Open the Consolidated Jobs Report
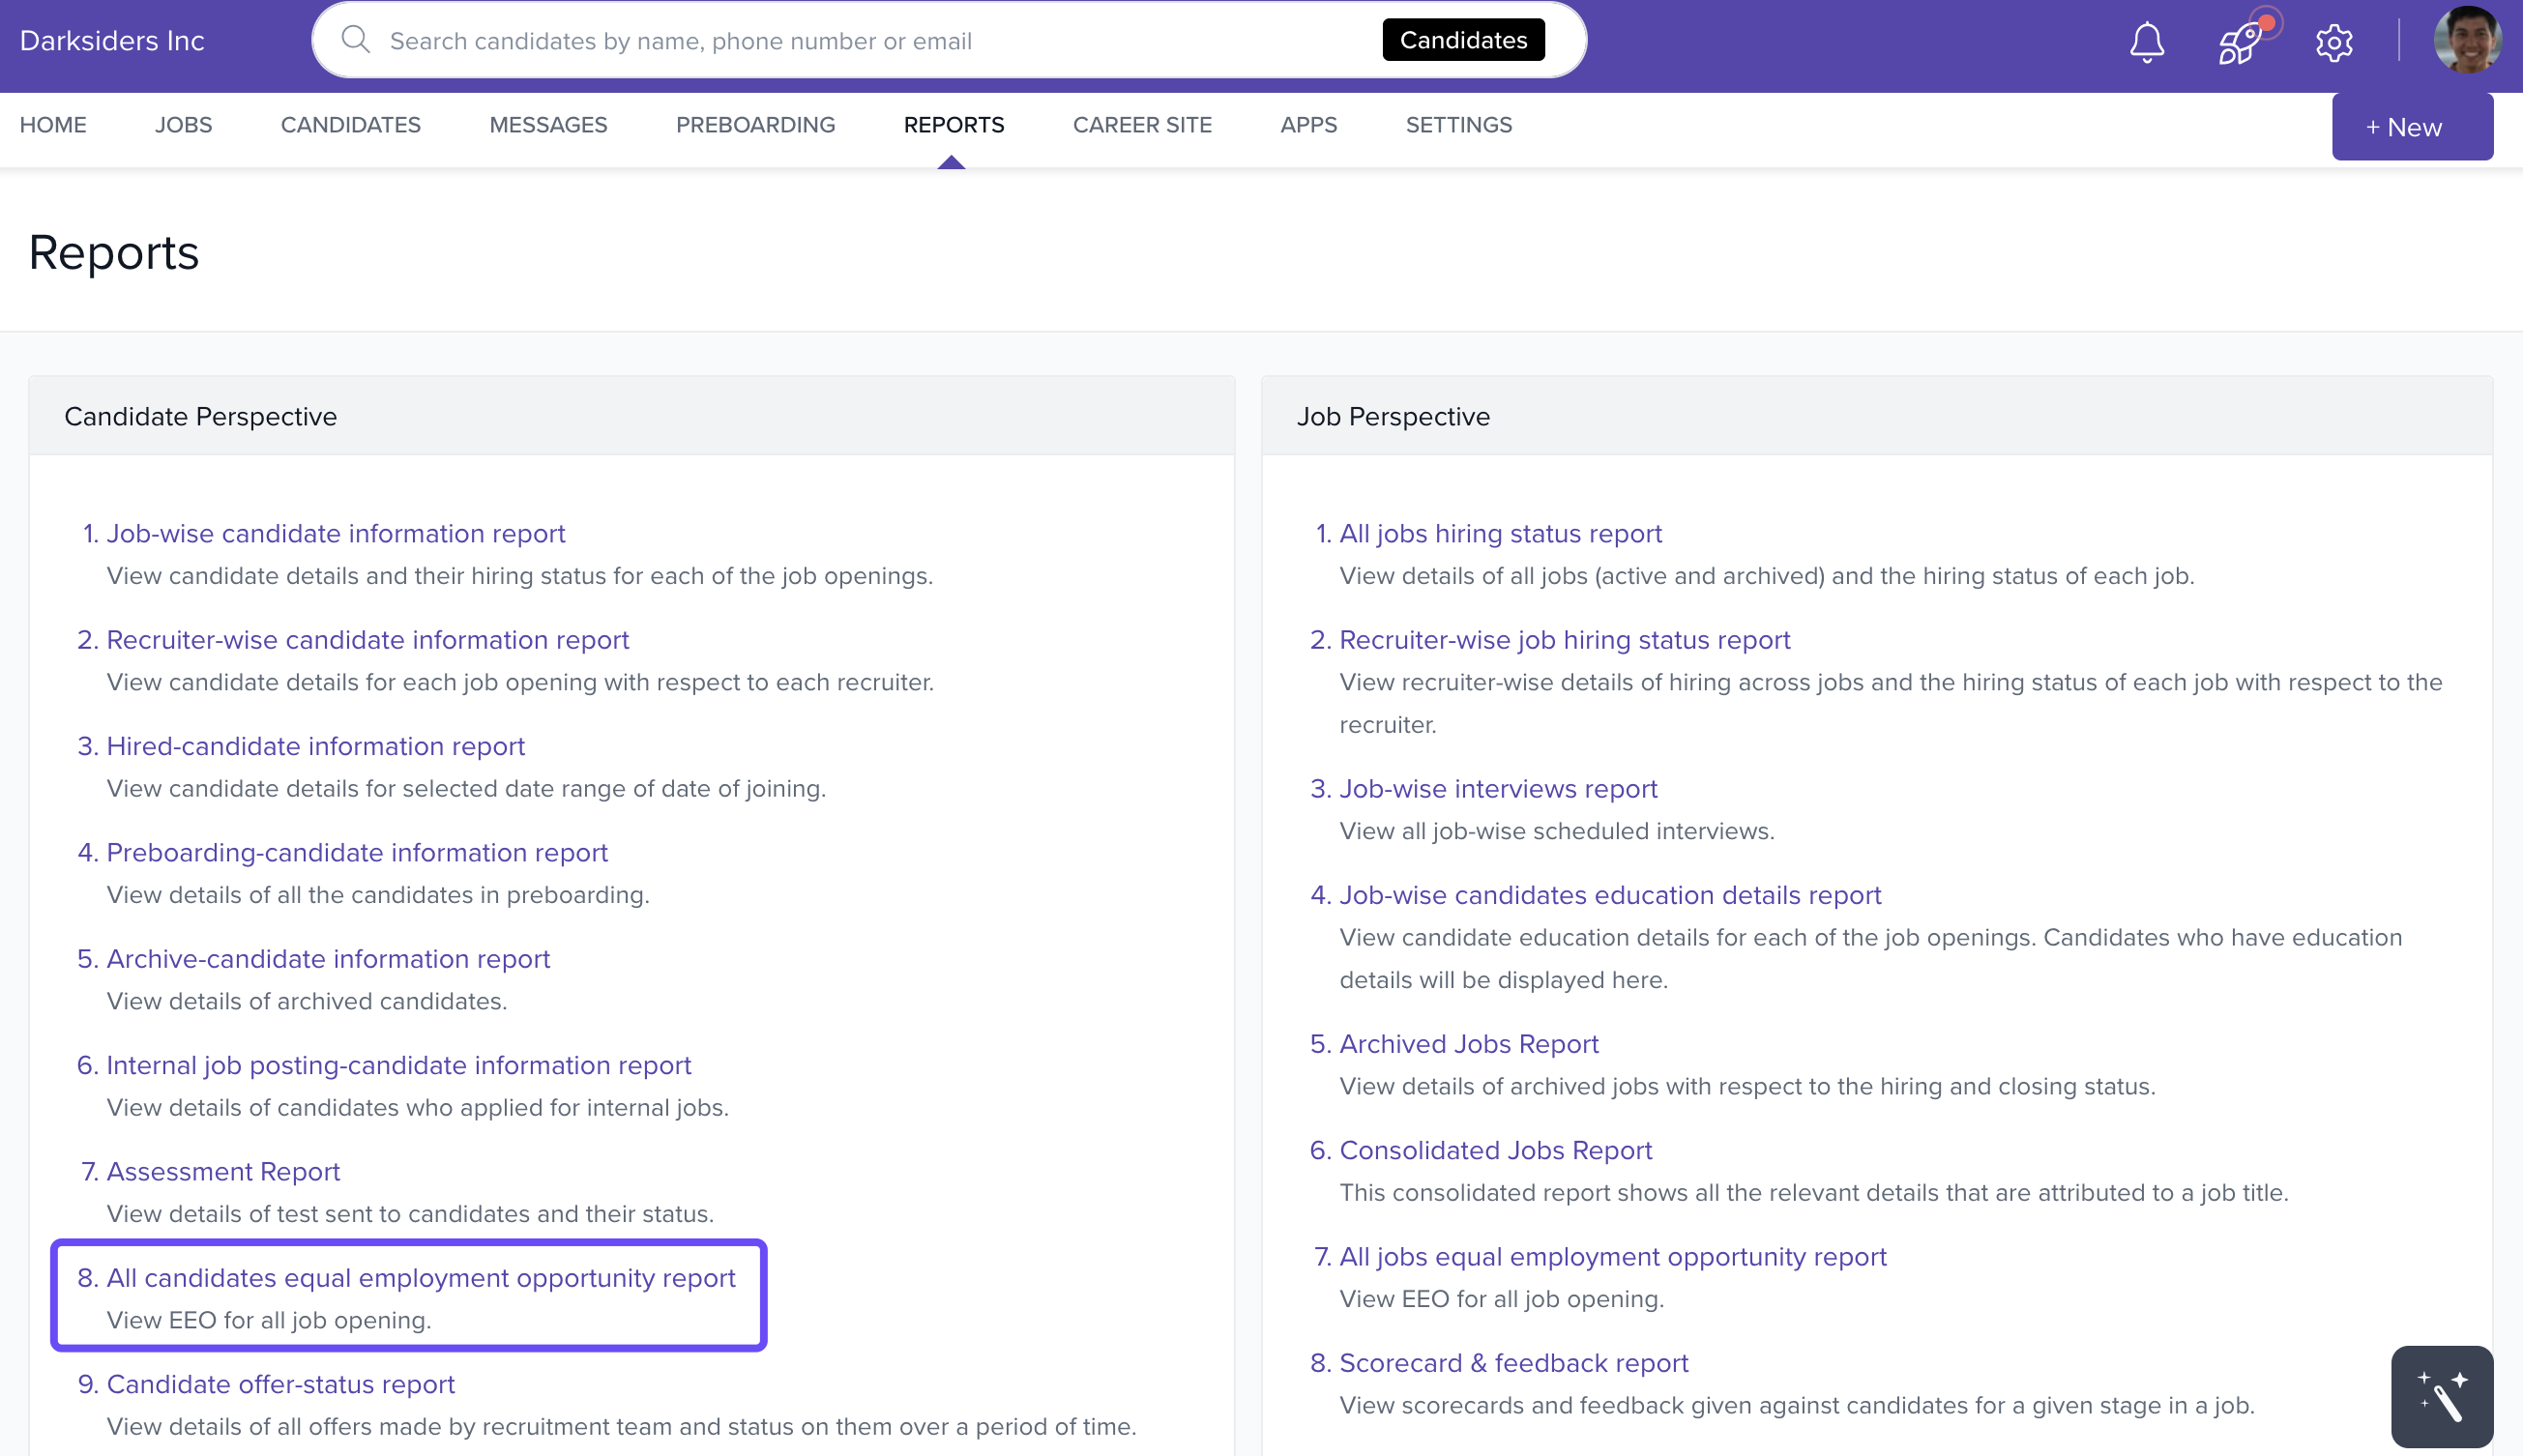2523x1456 pixels. coord(1495,1150)
